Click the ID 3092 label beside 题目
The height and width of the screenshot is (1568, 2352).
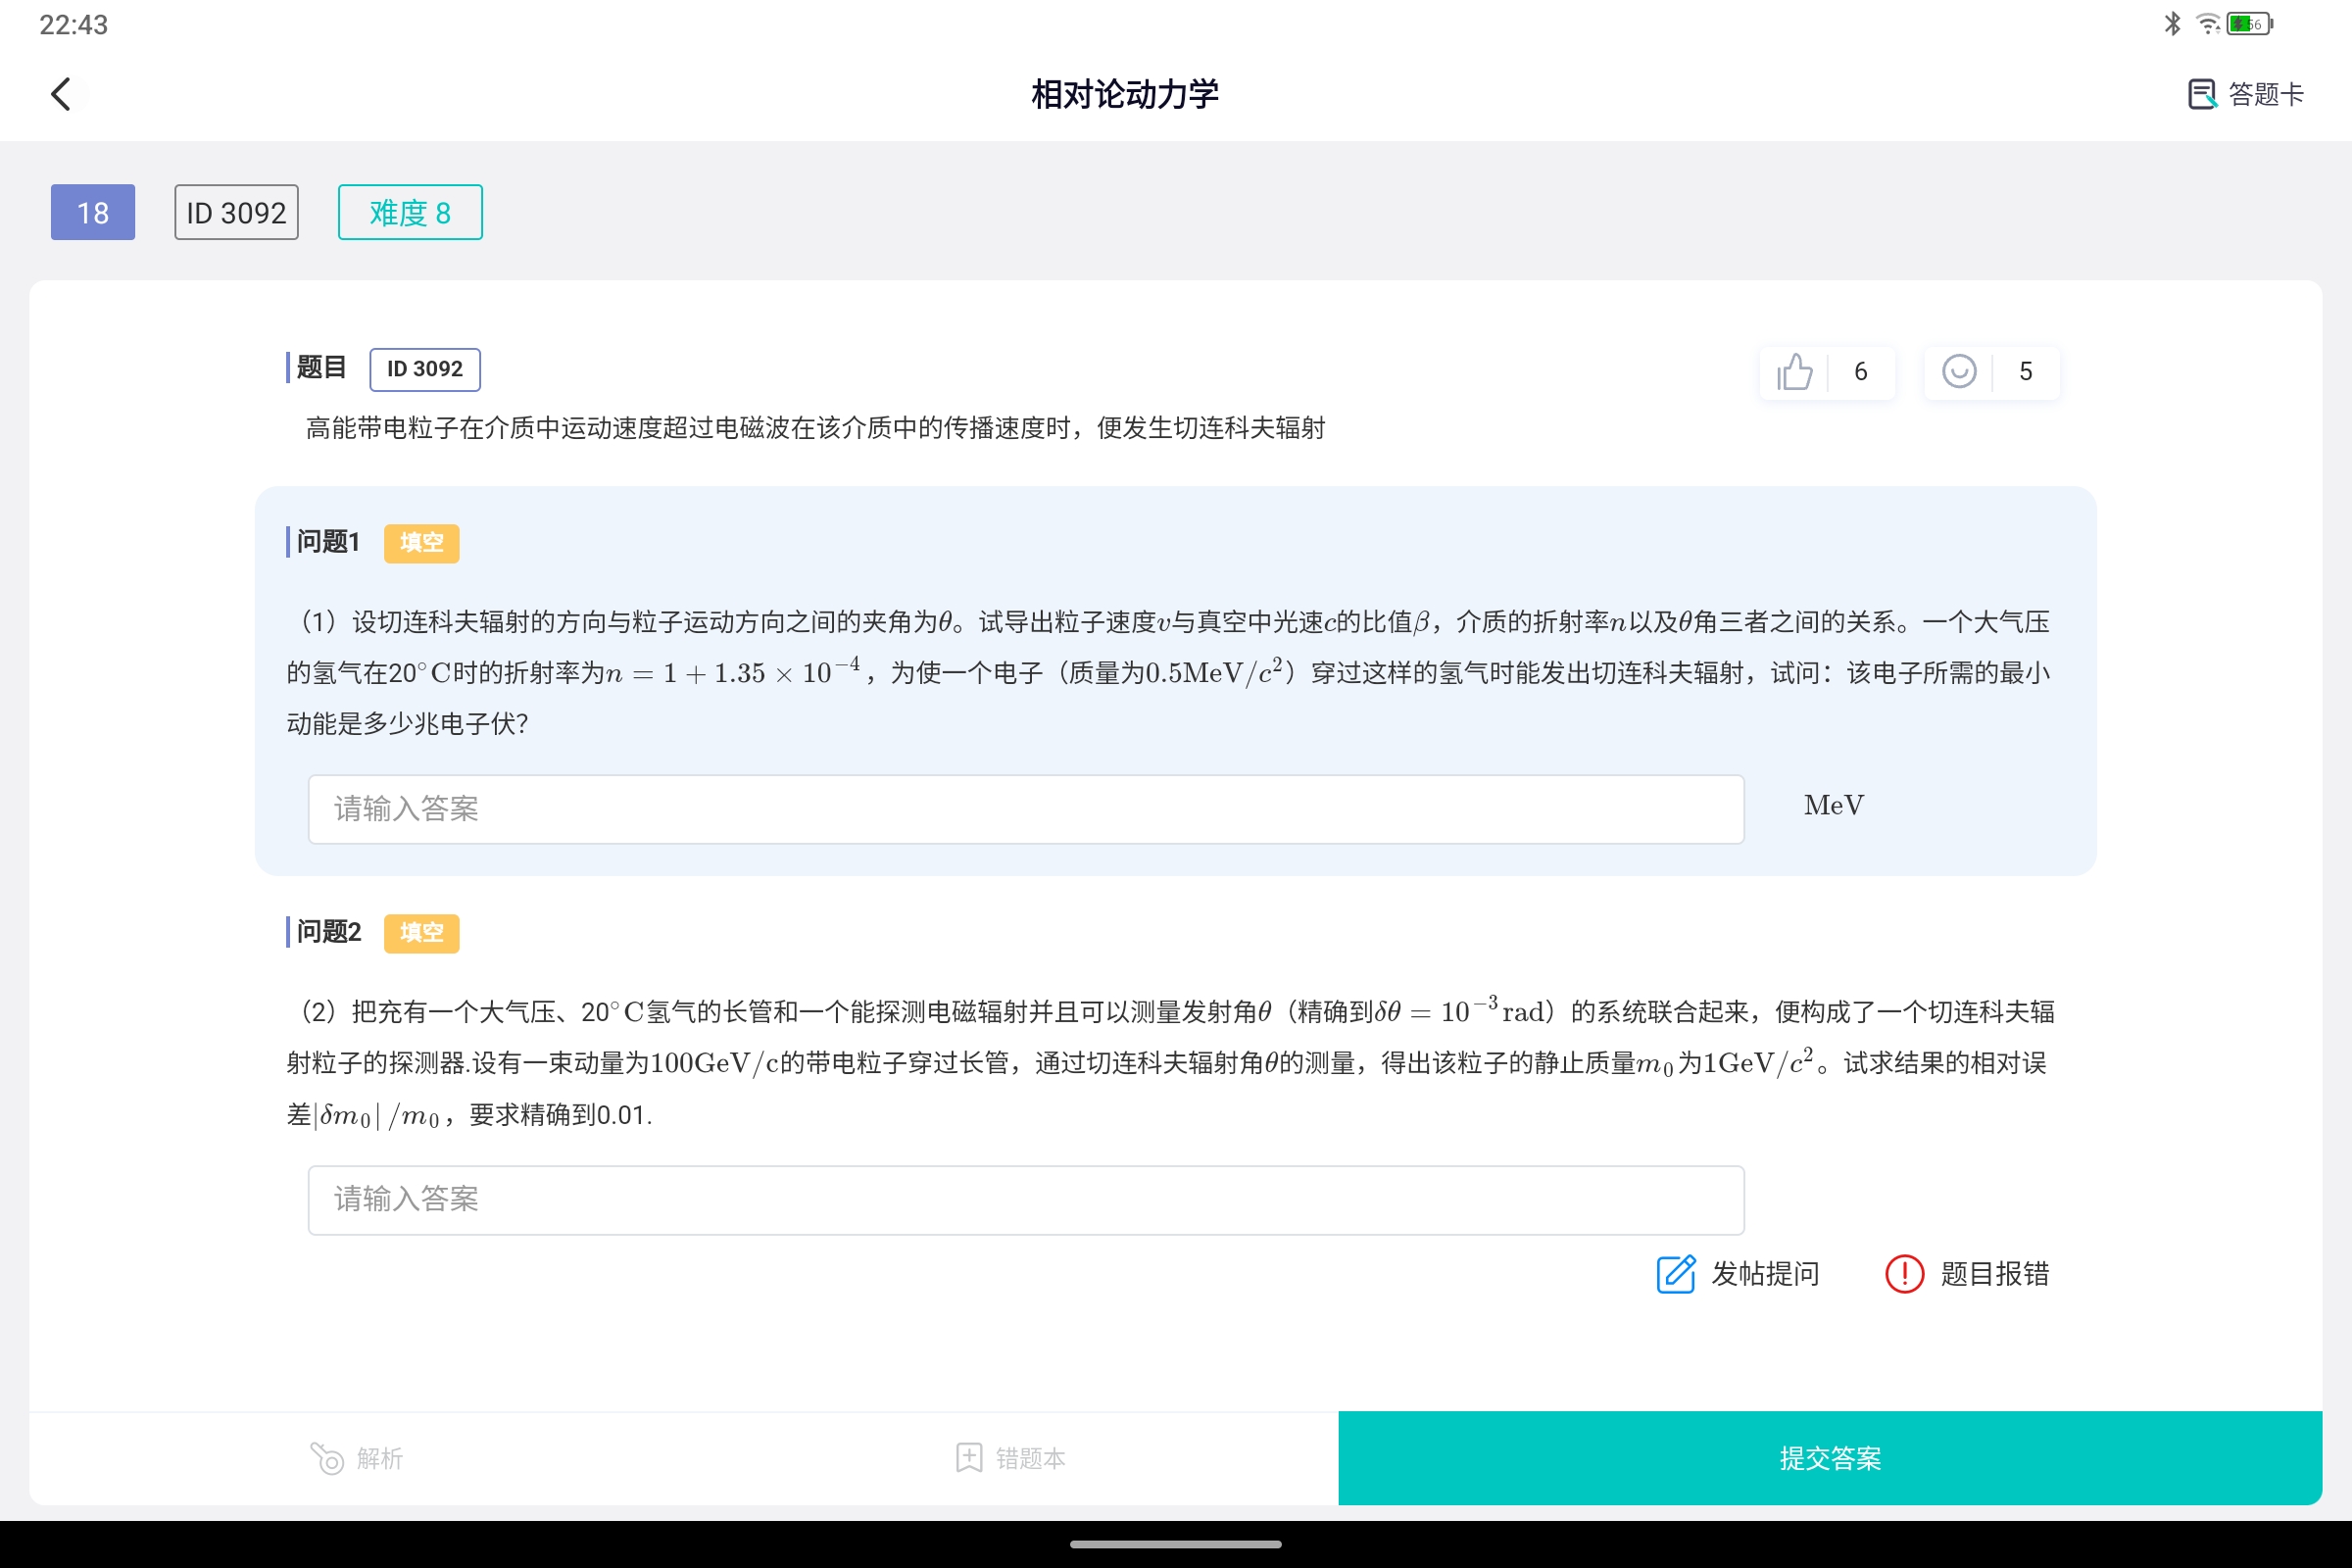(x=425, y=368)
